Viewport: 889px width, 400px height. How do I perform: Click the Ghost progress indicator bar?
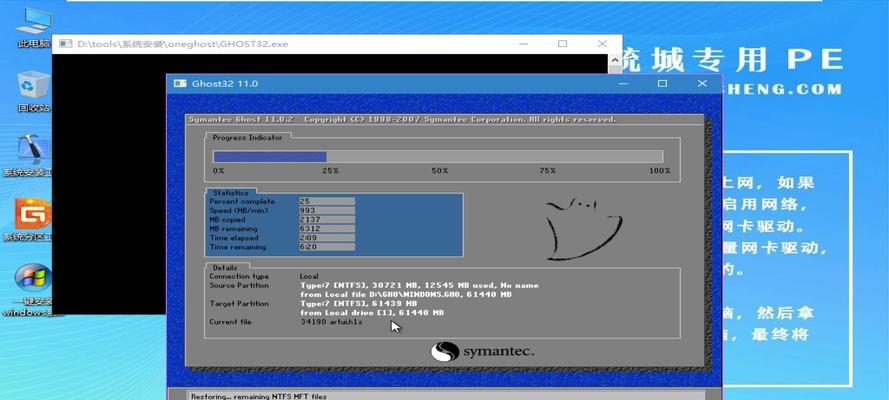point(438,157)
